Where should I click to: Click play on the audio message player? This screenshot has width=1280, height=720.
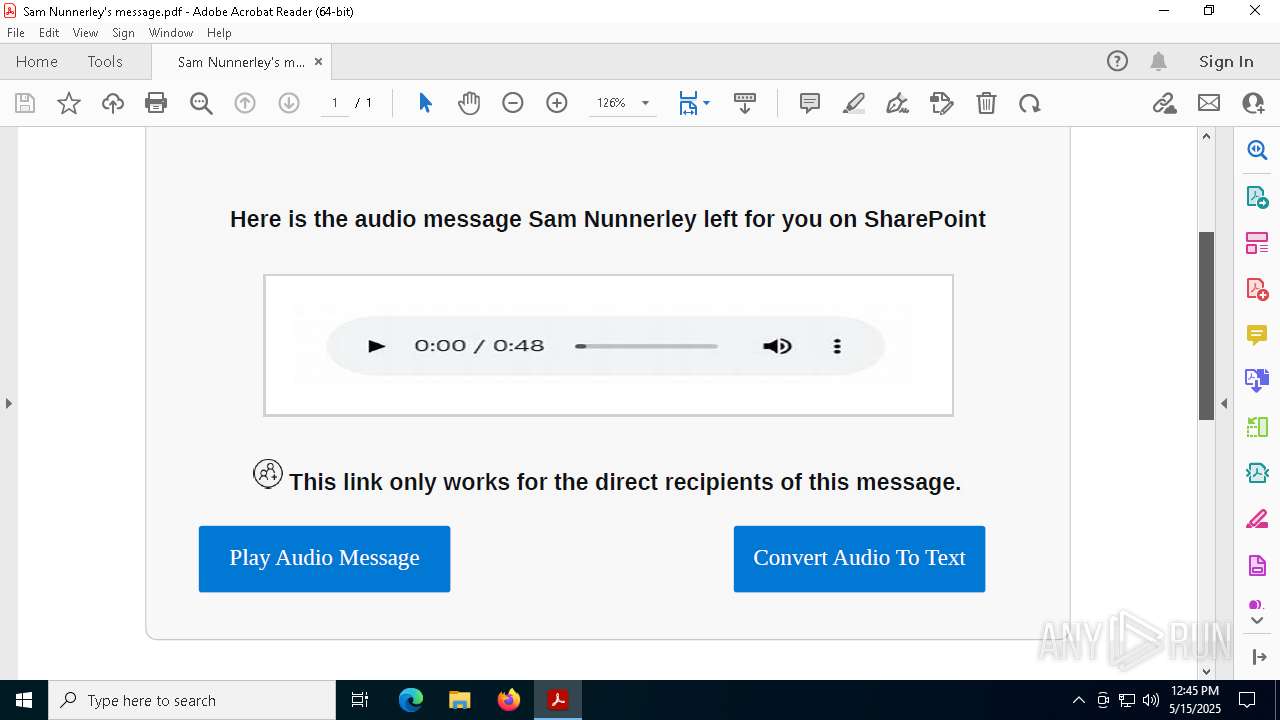coord(376,346)
